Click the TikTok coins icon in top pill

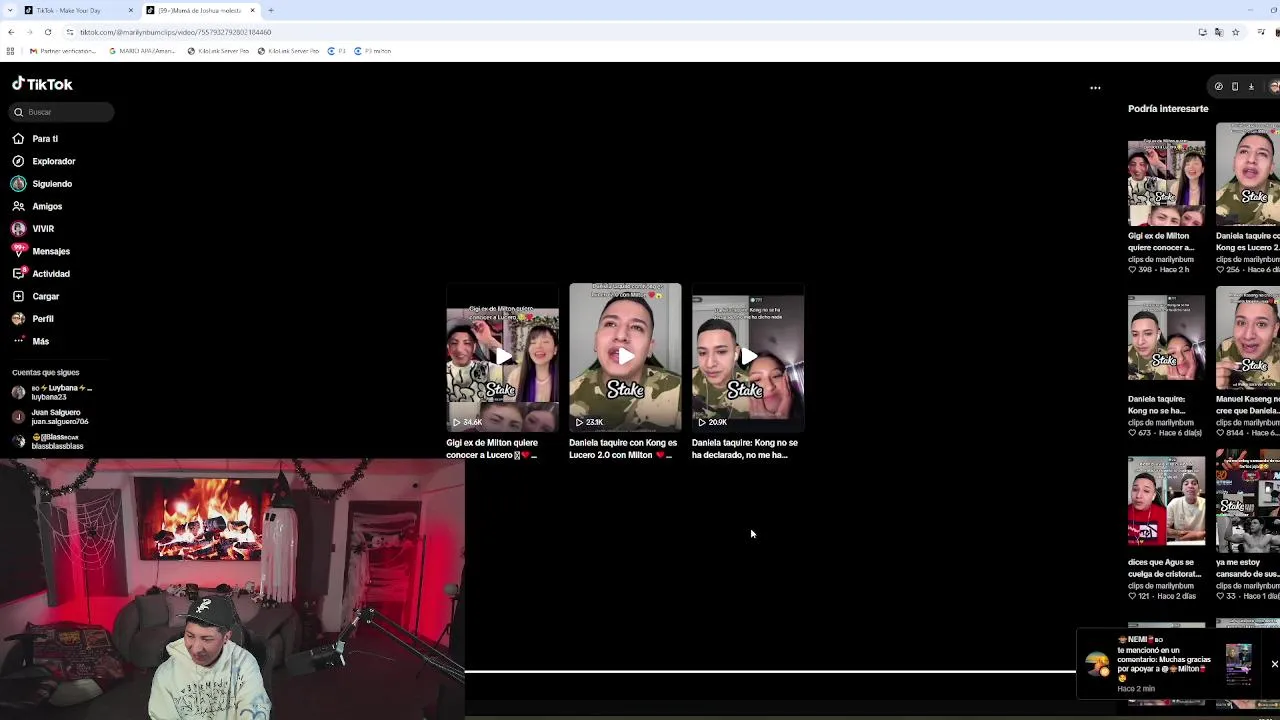[1218, 87]
